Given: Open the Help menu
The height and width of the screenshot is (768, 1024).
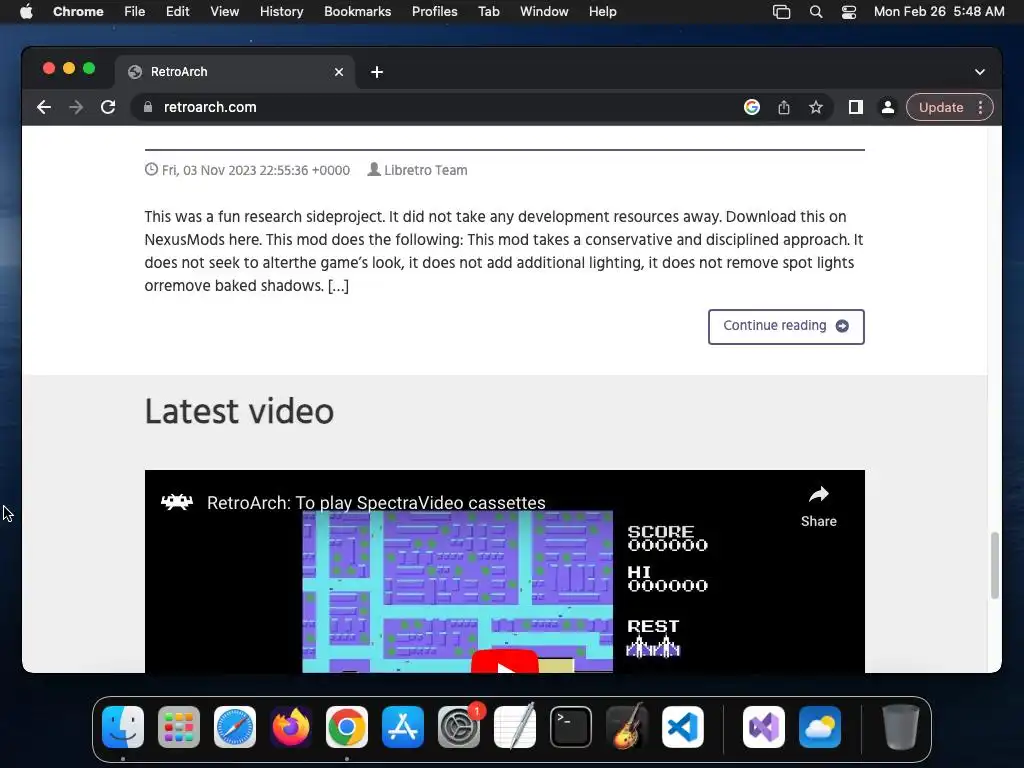Looking at the screenshot, I should (602, 12).
